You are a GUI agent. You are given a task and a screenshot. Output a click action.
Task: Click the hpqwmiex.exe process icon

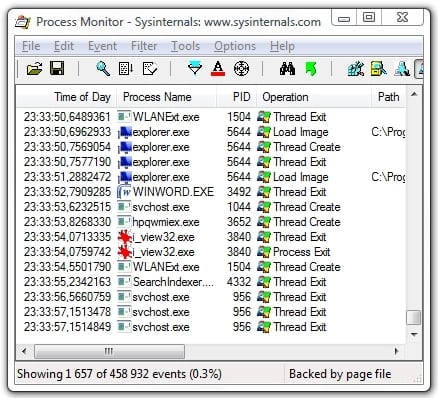click(124, 221)
